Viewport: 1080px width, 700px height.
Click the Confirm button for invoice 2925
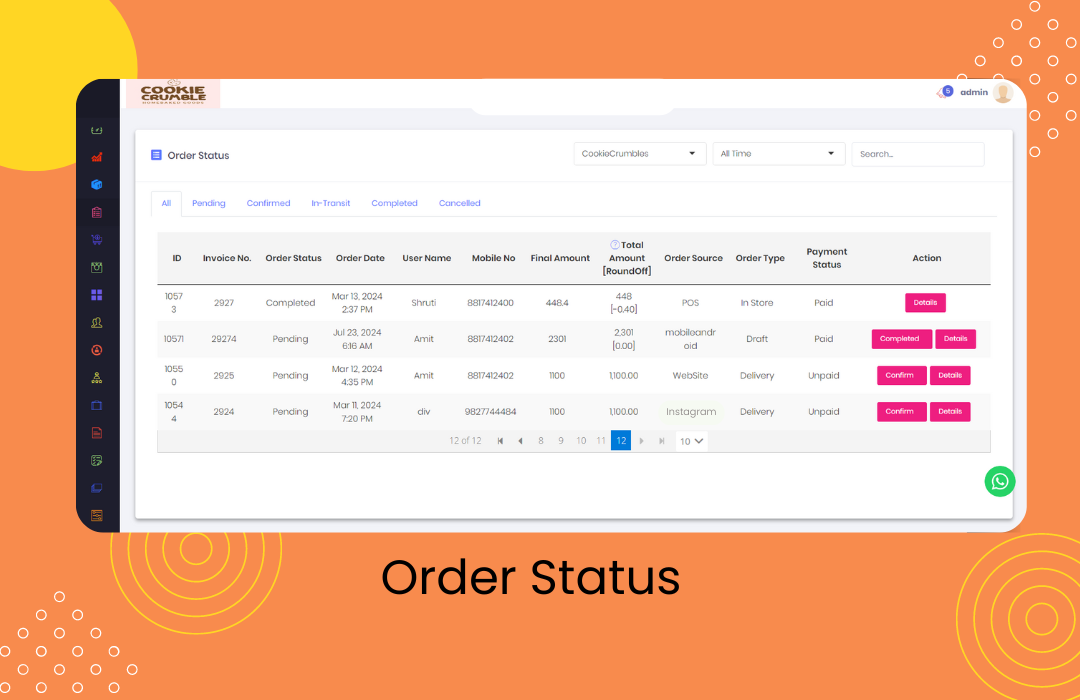point(901,375)
